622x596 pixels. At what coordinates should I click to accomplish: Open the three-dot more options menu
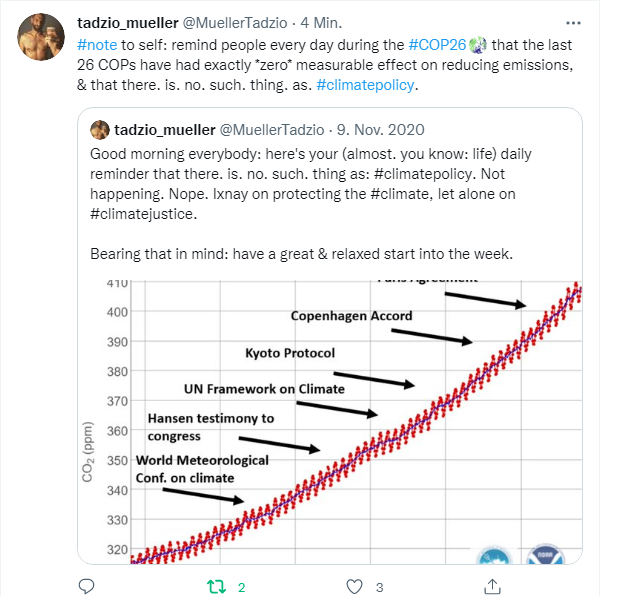tap(572, 22)
